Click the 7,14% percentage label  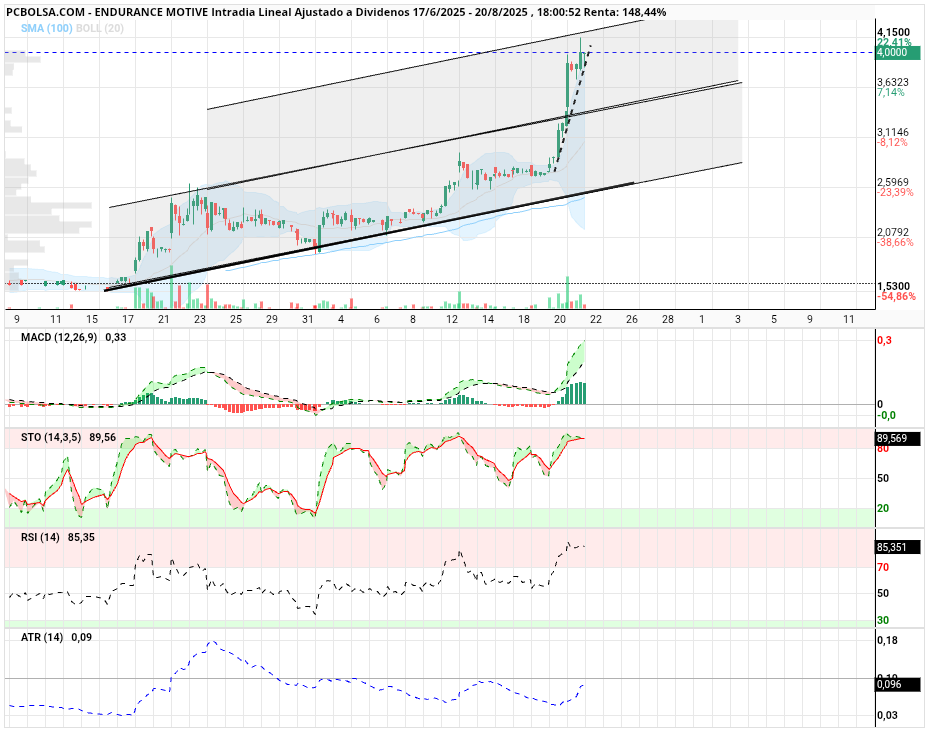tap(891, 92)
